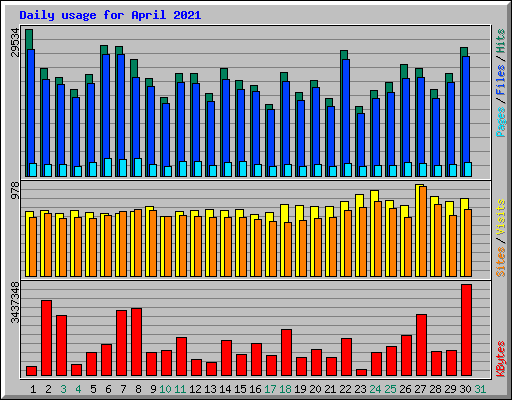
Task: Click green day 31 label on x-axis
Action: (x=480, y=389)
